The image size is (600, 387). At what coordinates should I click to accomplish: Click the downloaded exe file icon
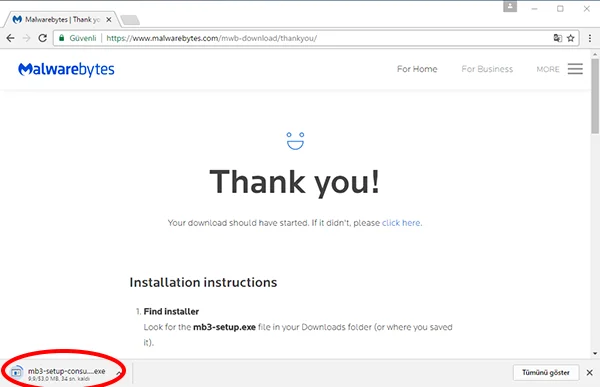pyautogui.click(x=16, y=371)
